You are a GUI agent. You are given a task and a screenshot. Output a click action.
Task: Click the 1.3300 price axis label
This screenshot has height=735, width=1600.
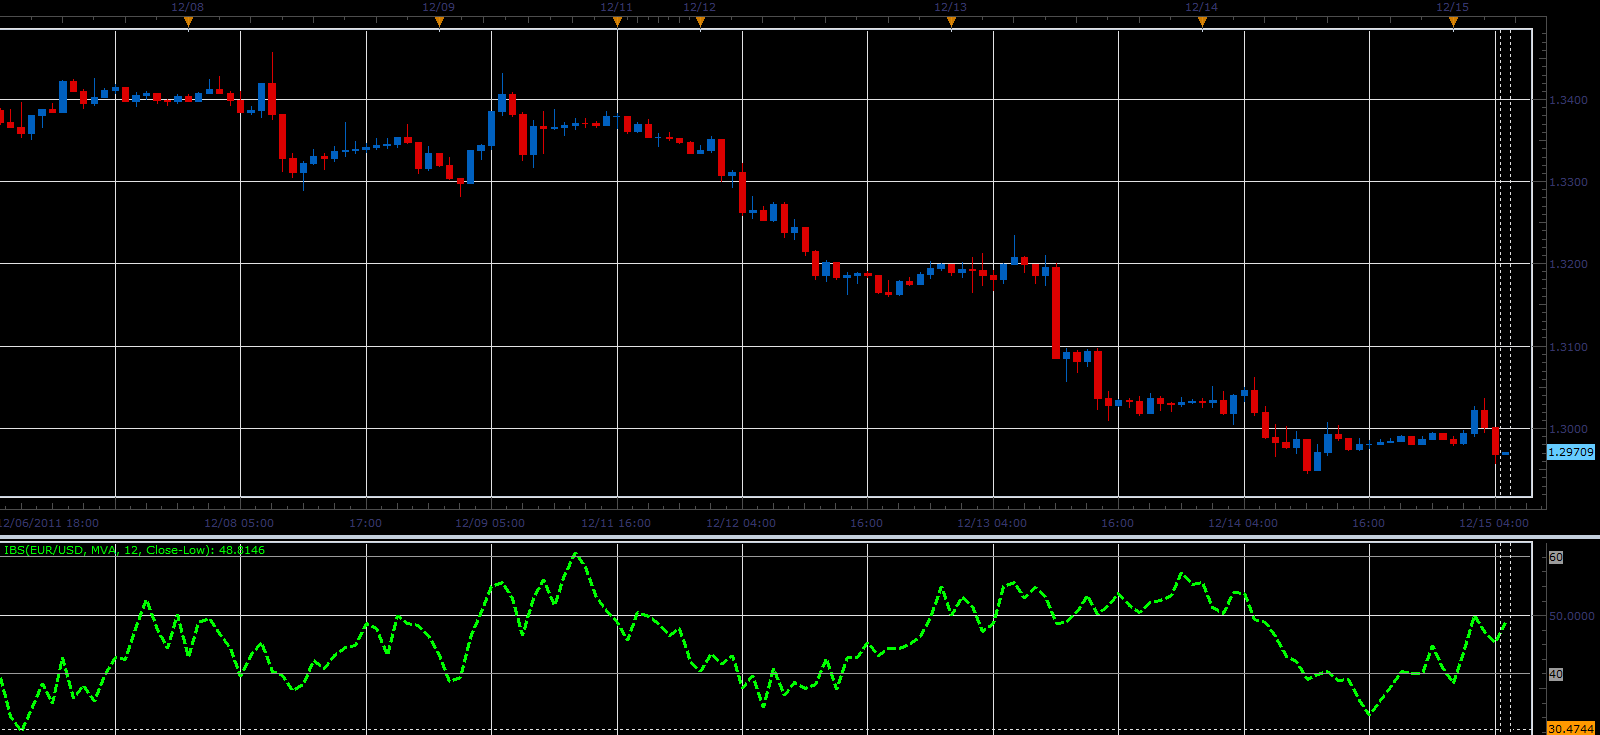(1568, 182)
